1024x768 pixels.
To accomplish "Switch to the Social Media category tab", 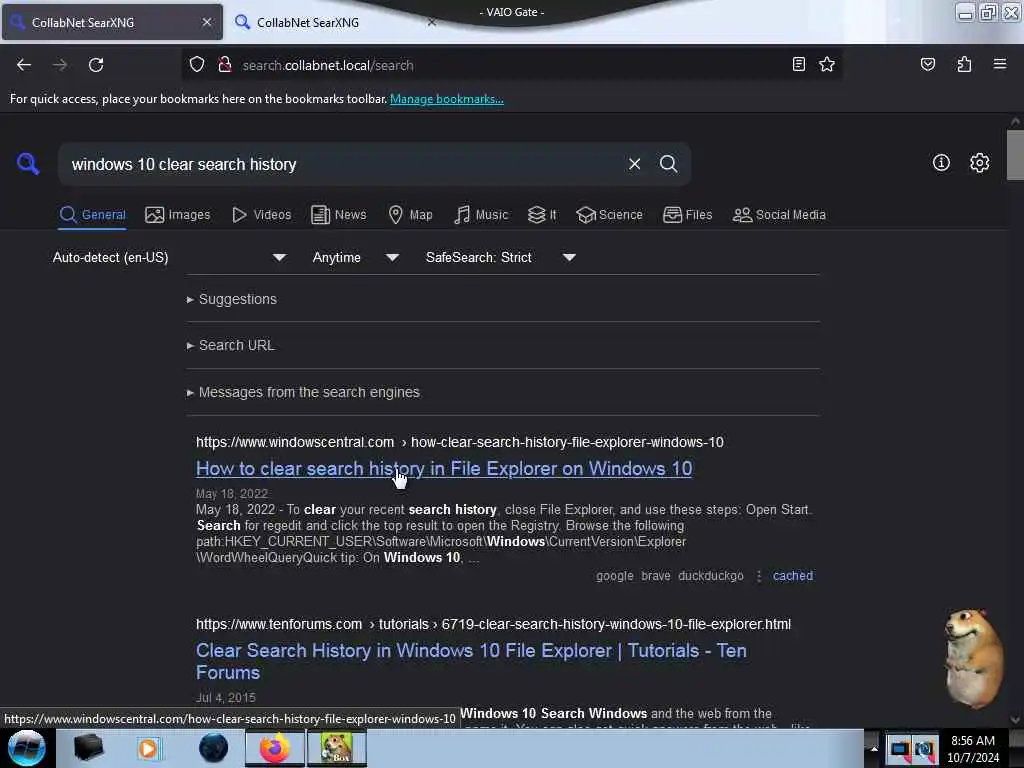I will coord(779,215).
